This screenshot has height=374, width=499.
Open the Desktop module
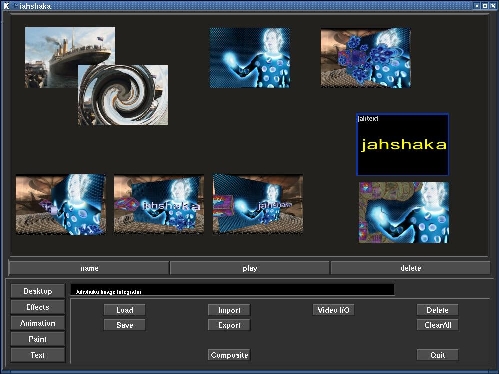click(38, 291)
